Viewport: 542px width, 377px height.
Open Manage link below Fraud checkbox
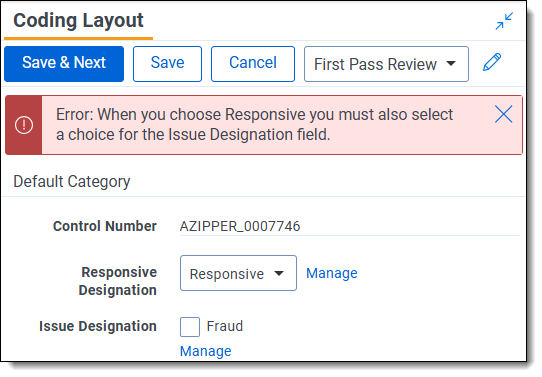[206, 351]
